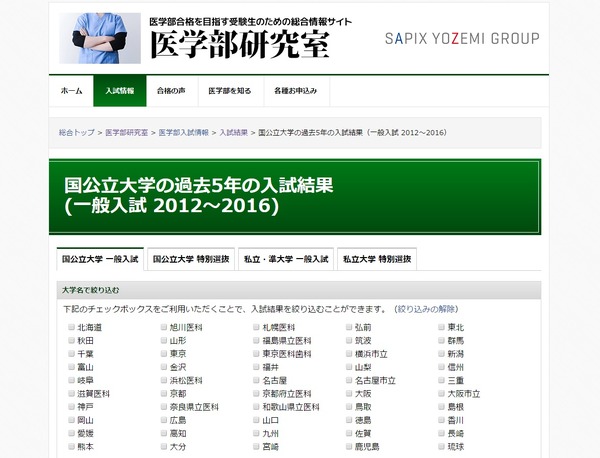The image size is (600, 458).
Task: Follow the 入試結果 breadcrumb link
Action: [x=234, y=133]
